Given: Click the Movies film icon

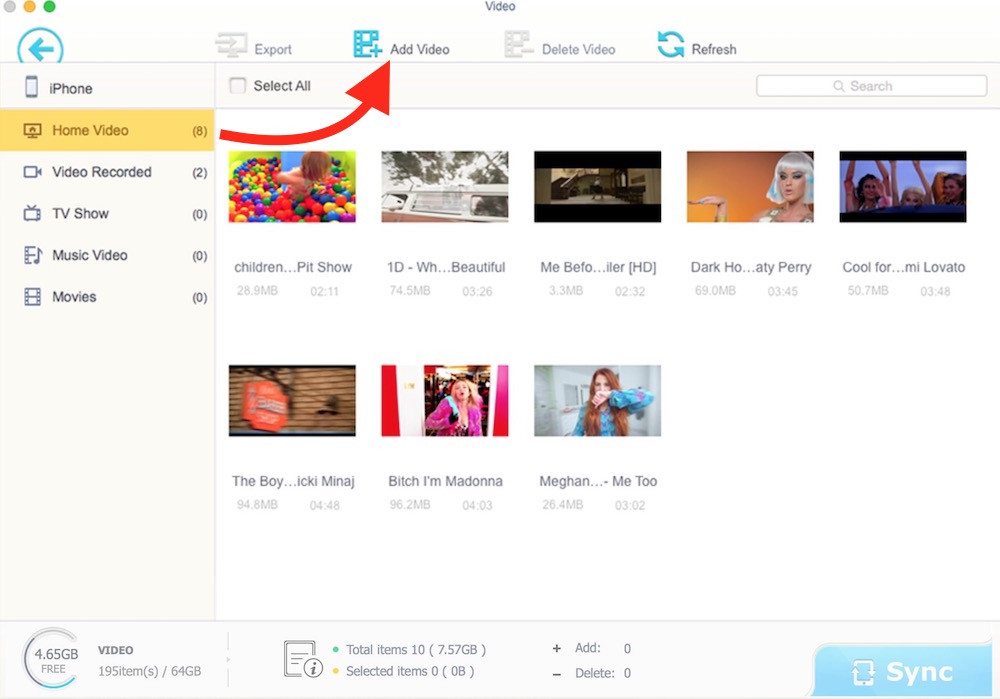Looking at the screenshot, I should pyautogui.click(x=32, y=297).
